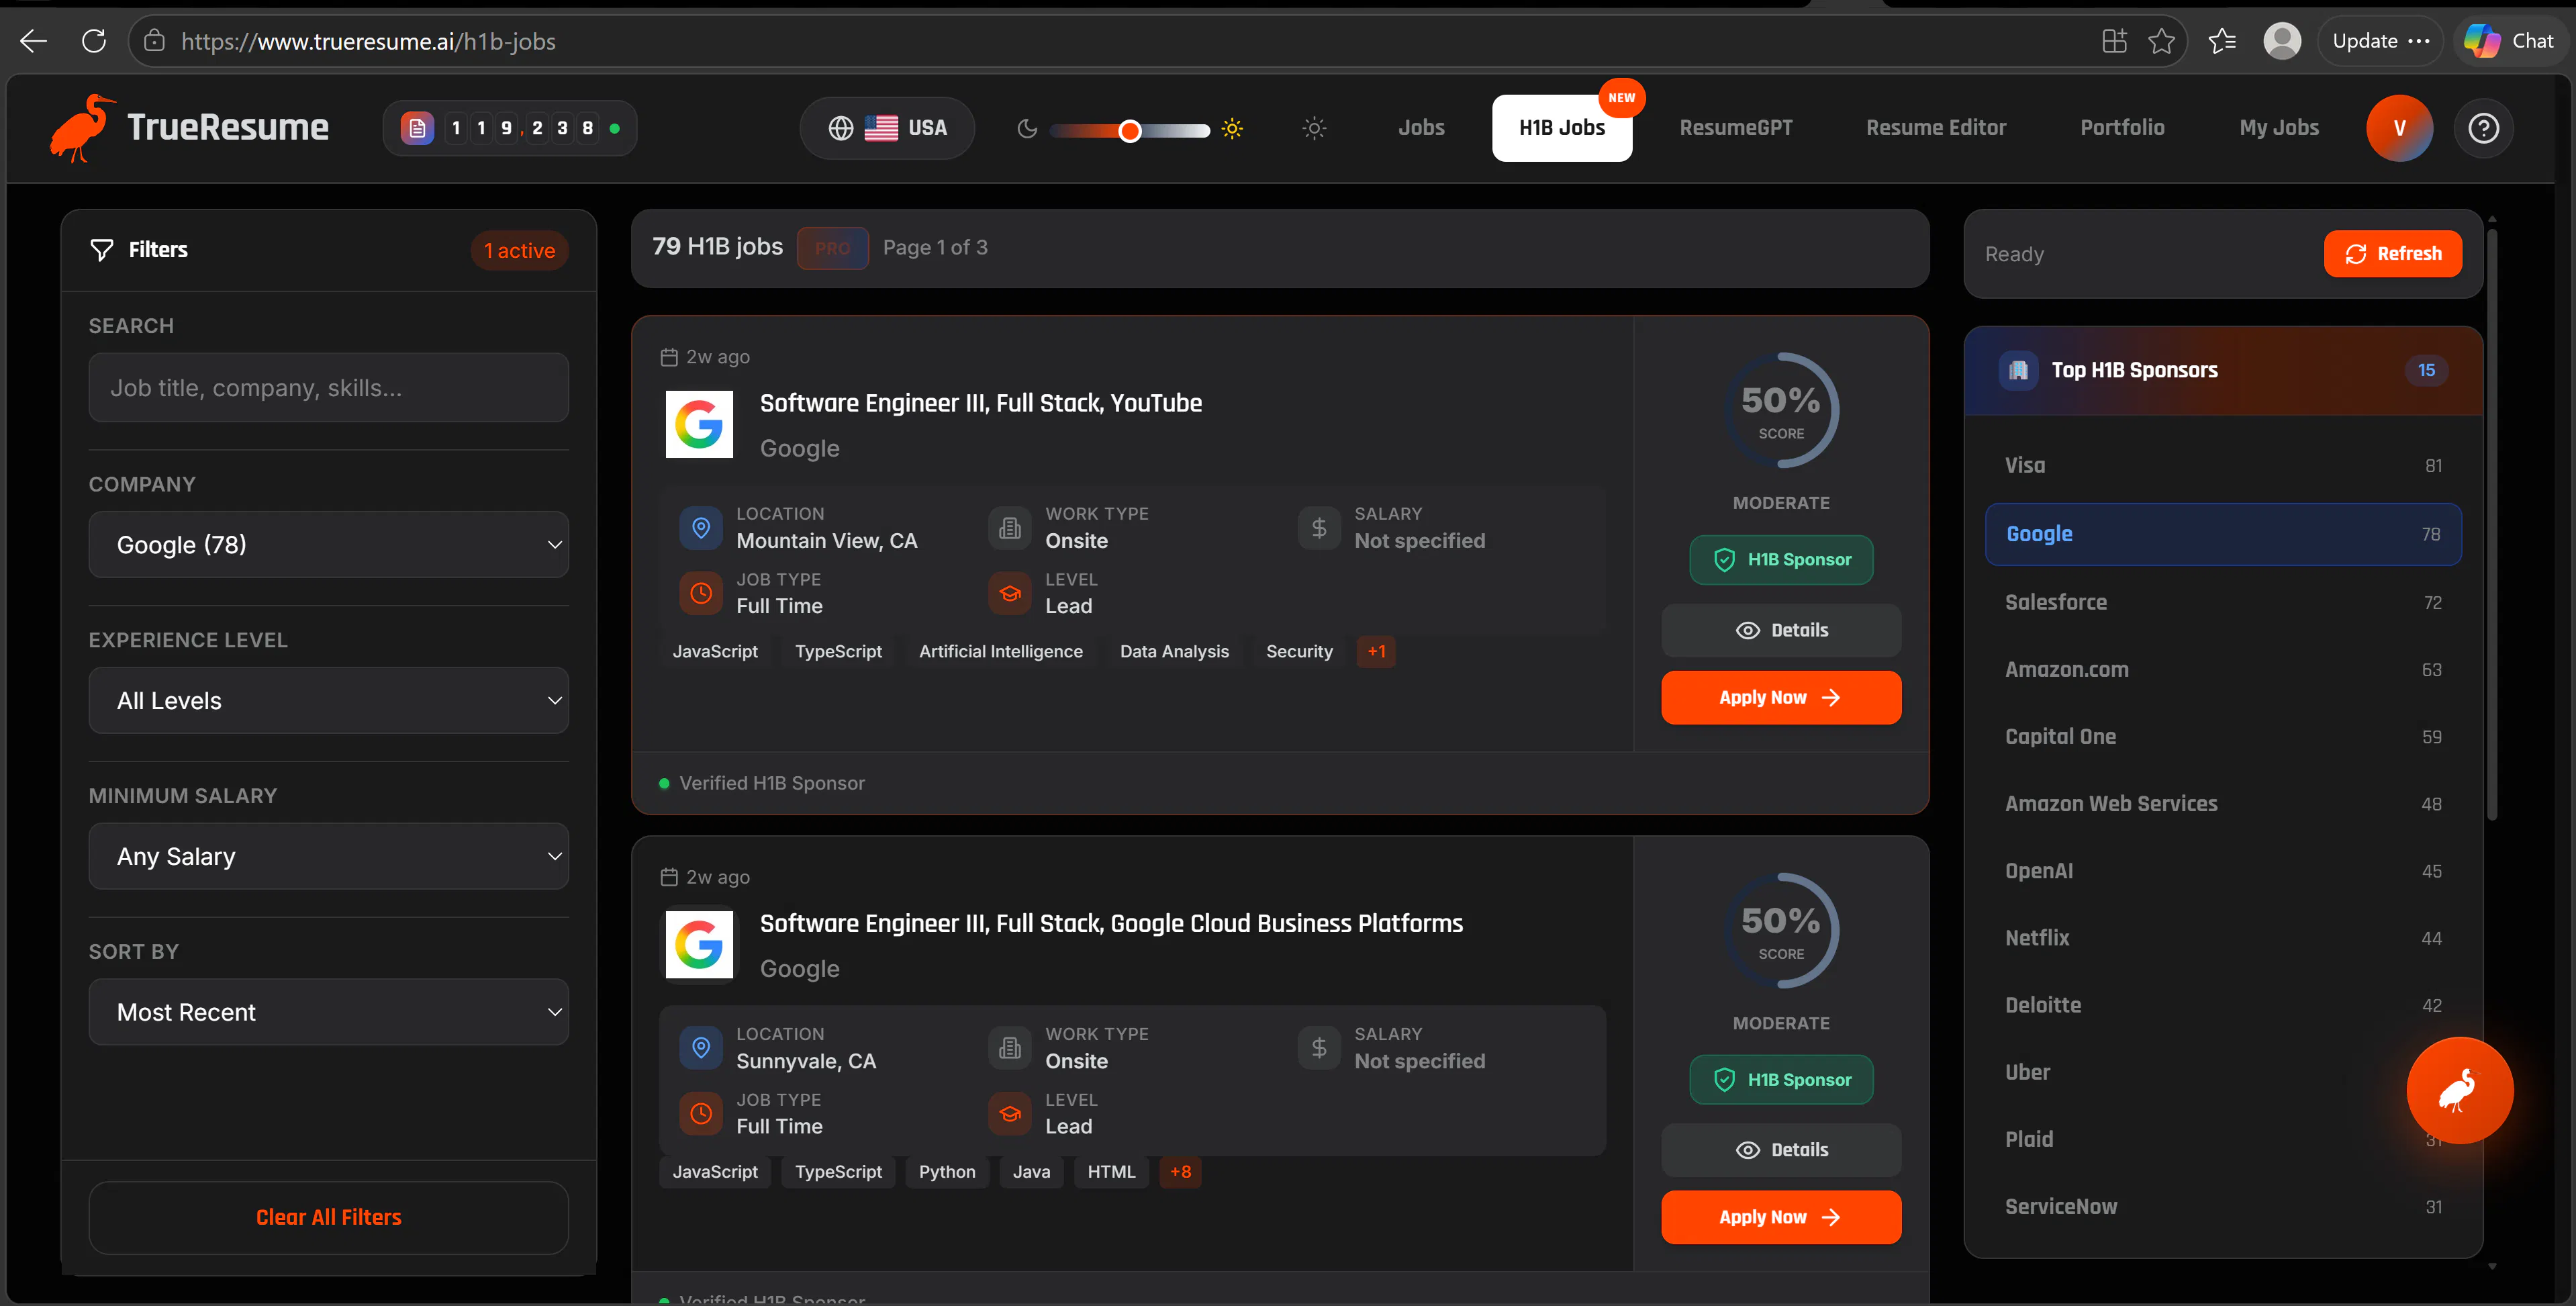Click the location pin icon for Mountain View
Screen dimensions: 2576x1306
coord(701,527)
